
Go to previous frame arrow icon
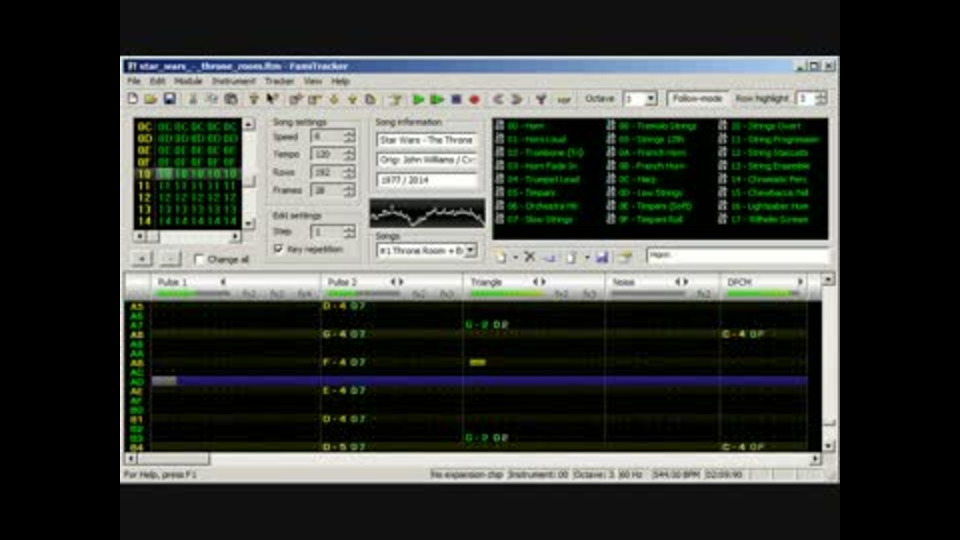(x=498, y=99)
